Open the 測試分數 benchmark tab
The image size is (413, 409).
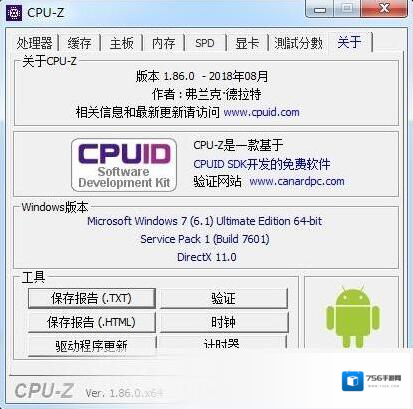tap(298, 43)
